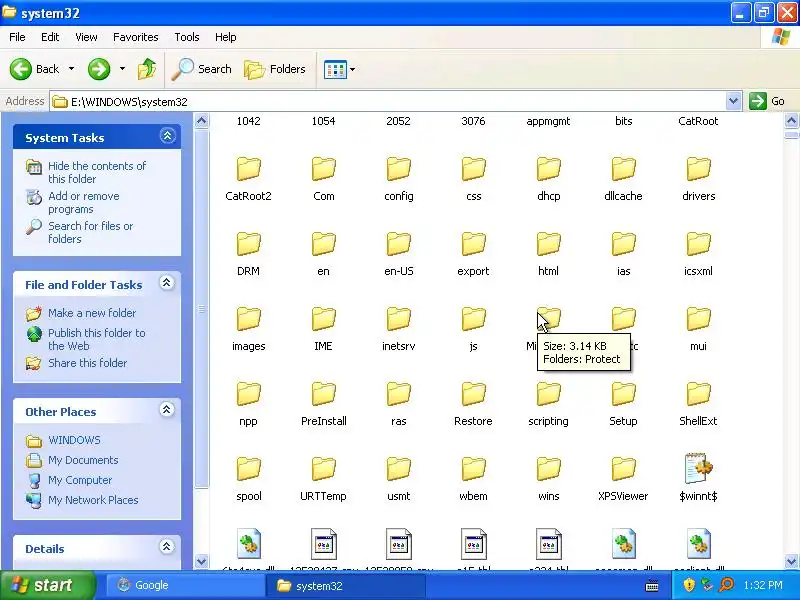Expand the Address bar dropdown
Screen dimensions: 800x600
click(733, 101)
